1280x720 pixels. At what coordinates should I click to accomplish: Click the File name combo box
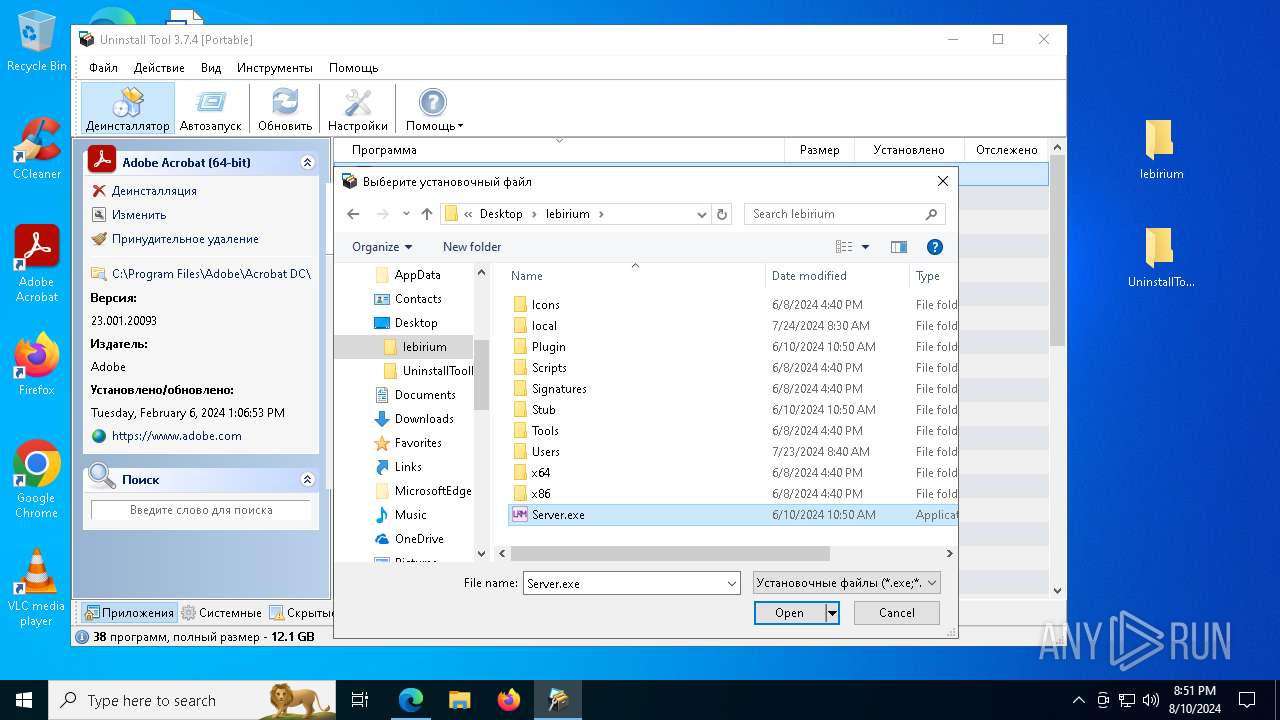point(631,583)
